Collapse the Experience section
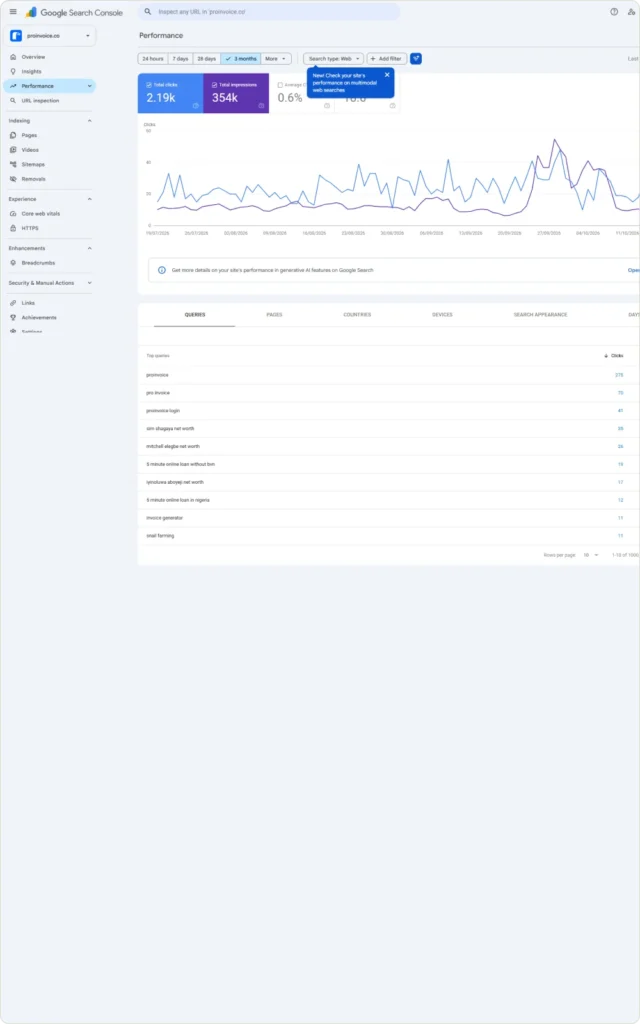The width and height of the screenshot is (640, 1024). coord(89,199)
